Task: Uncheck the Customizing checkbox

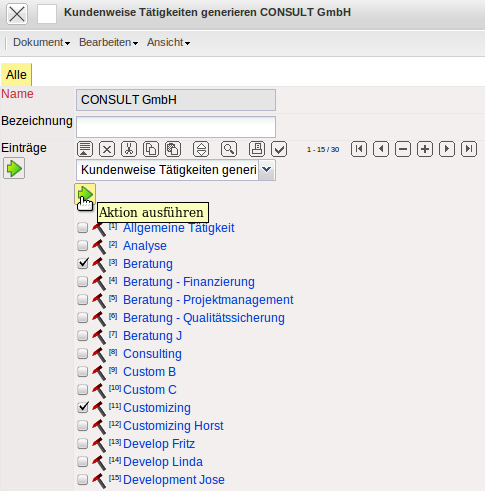Action: click(82, 408)
